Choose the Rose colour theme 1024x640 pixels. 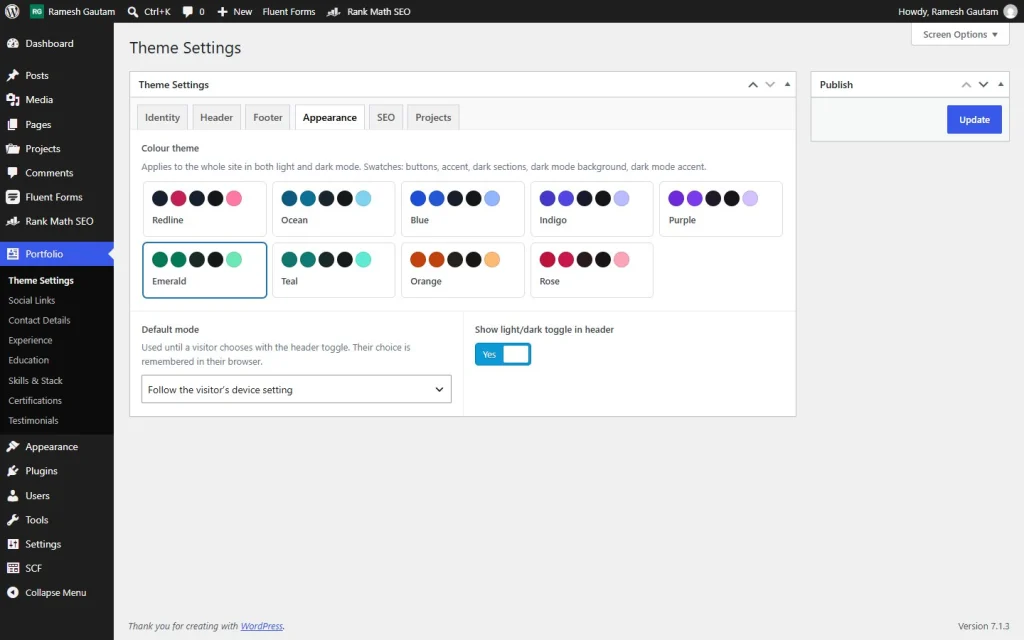592,270
